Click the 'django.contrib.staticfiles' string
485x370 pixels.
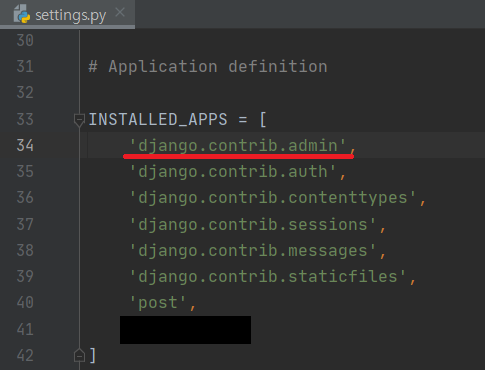click(268, 277)
